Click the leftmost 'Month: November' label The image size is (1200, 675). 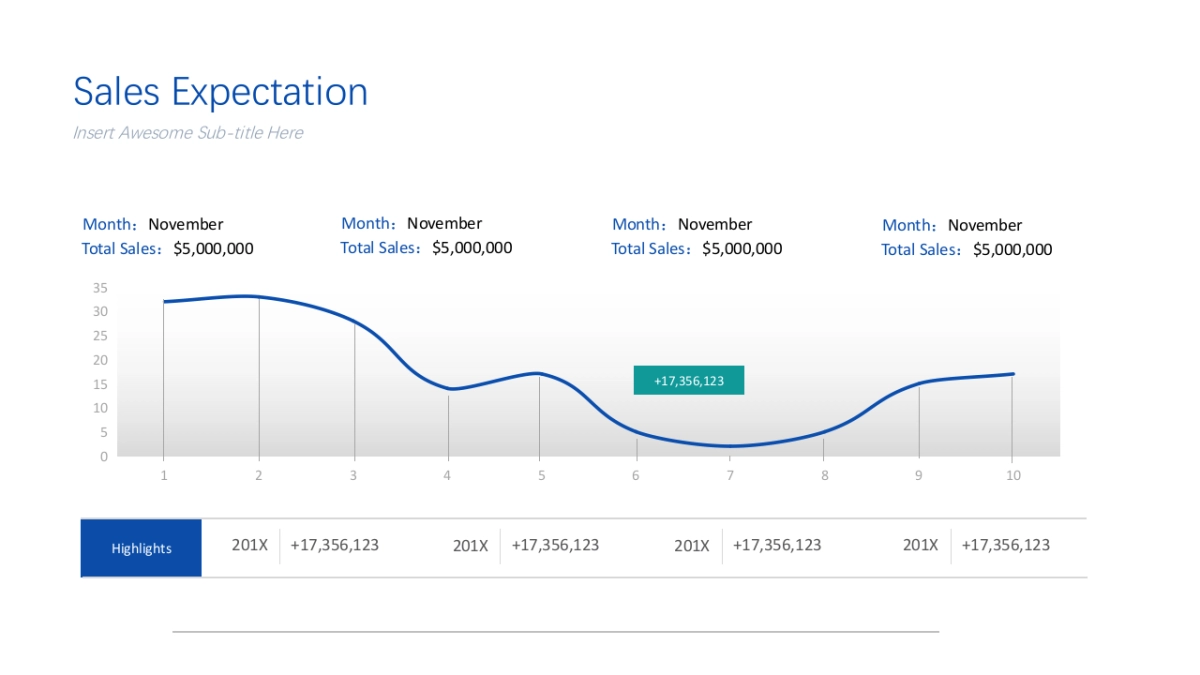153,224
